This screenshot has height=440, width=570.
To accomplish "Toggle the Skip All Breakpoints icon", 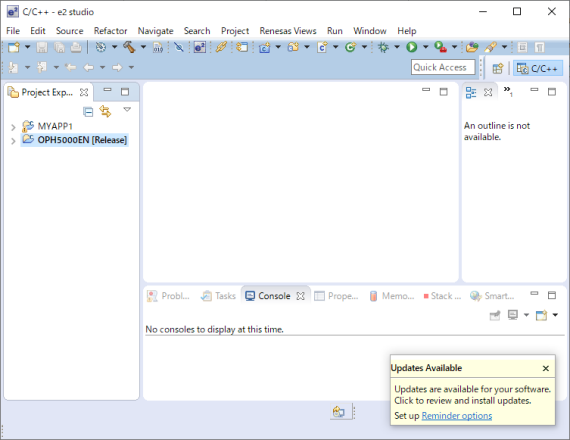I will pyautogui.click(x=178, y=47).
